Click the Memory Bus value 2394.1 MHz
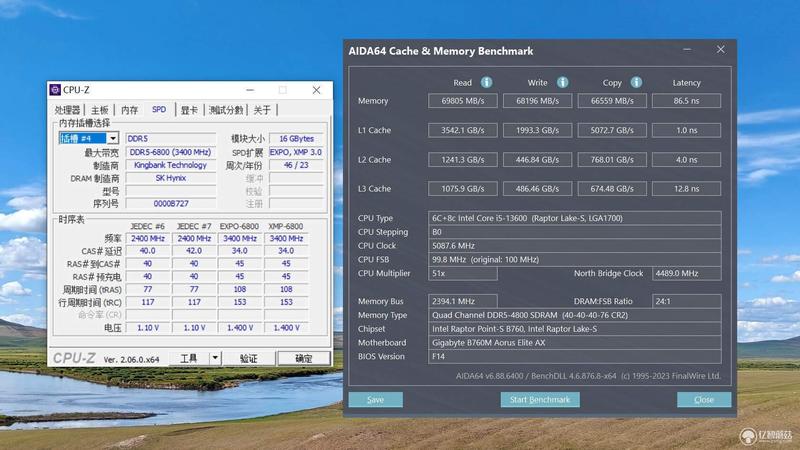The image size is (800, 450). click(463, 301)
